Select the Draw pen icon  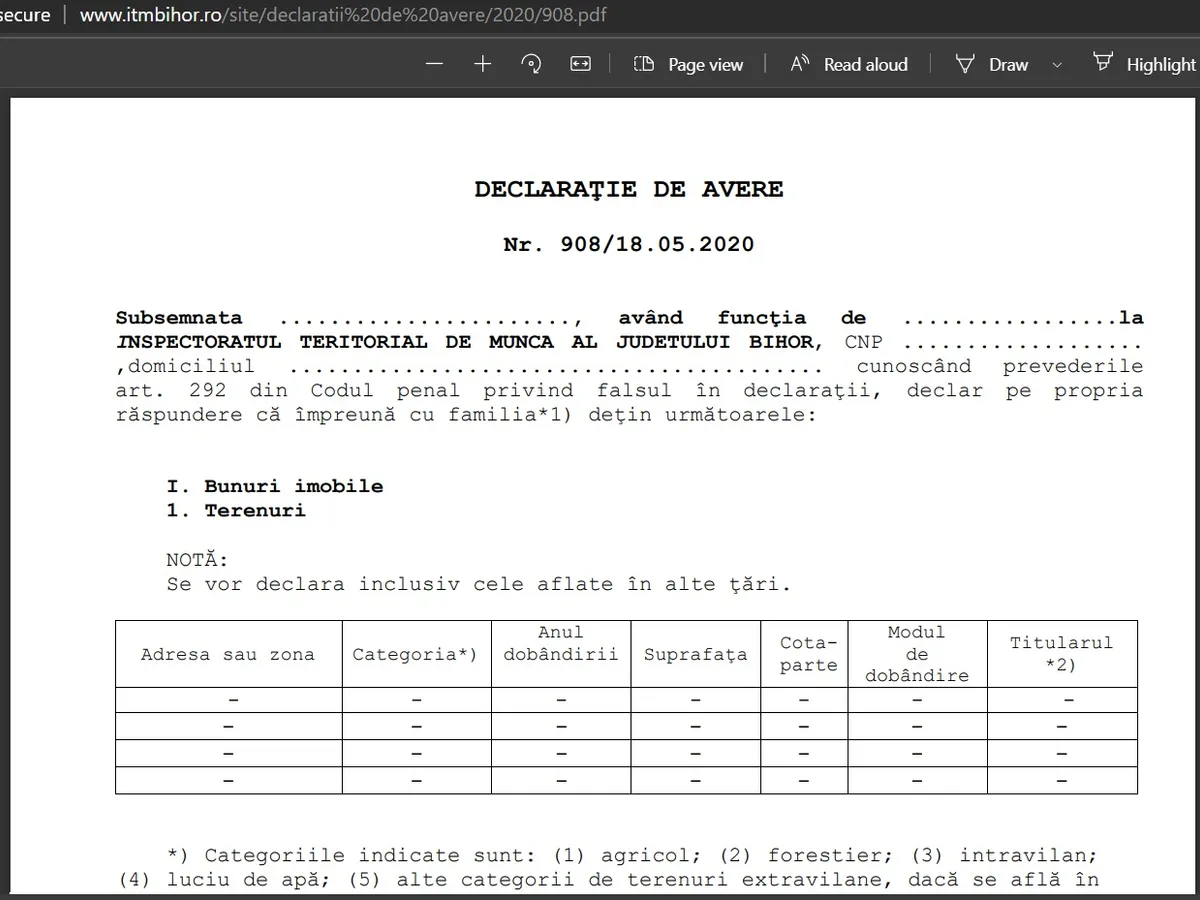(965, 64)
